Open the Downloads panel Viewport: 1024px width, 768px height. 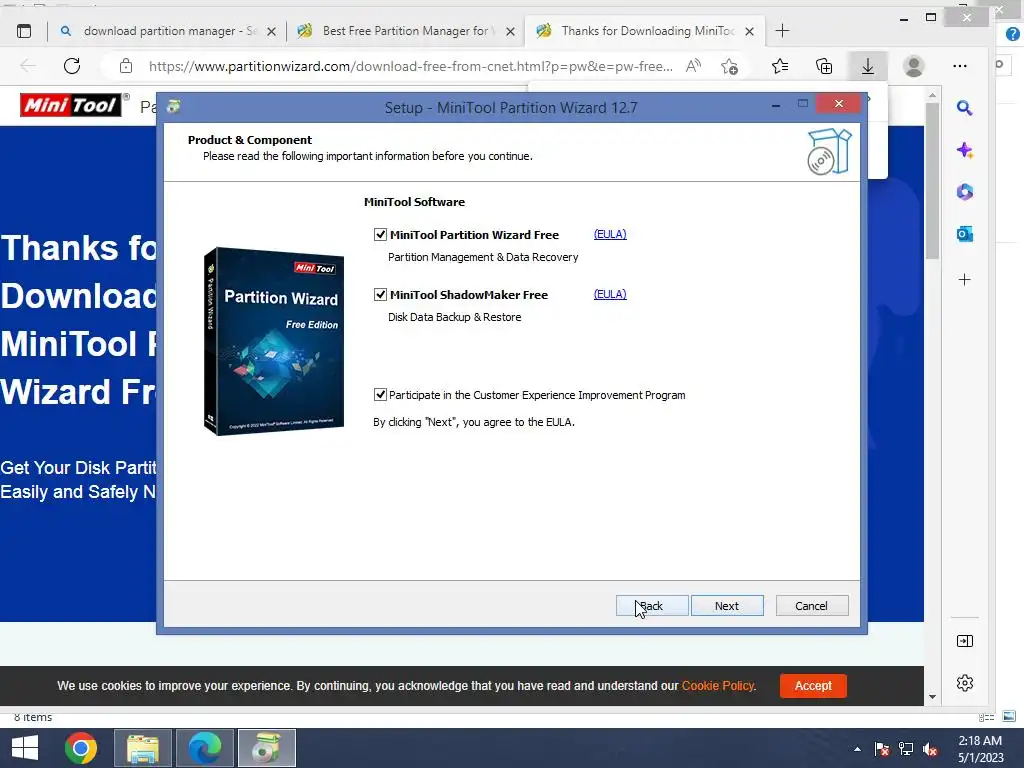pos(868,66)
